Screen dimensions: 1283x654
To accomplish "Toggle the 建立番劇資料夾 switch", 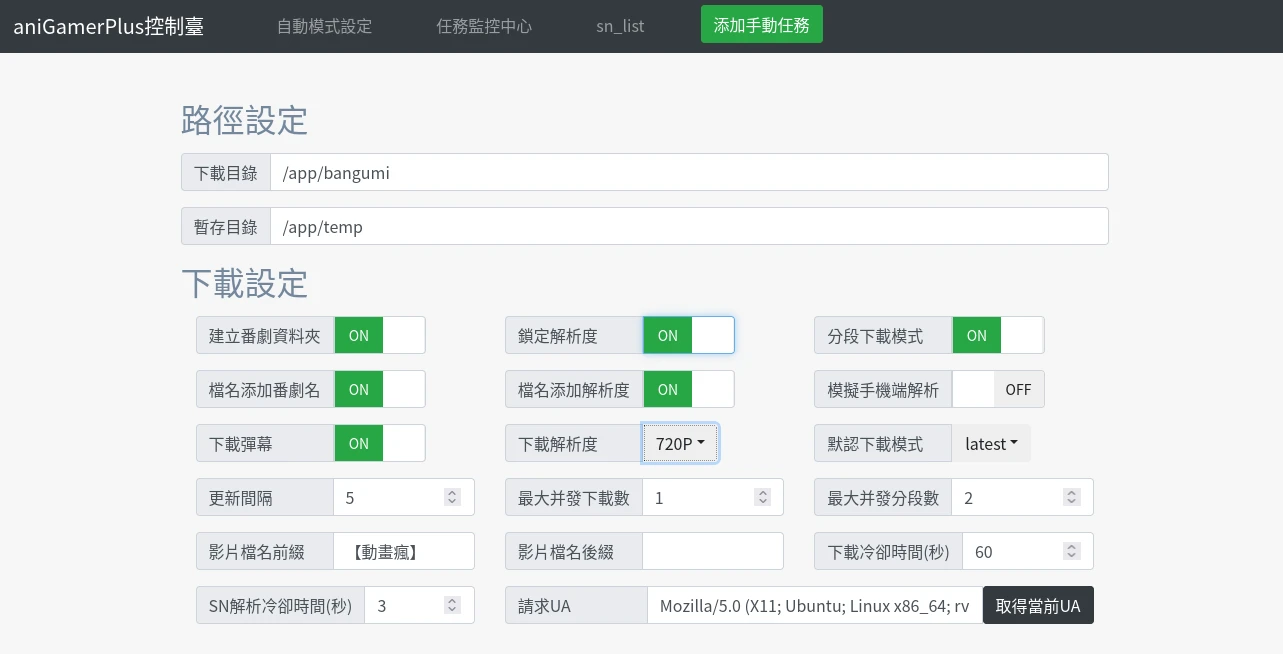I will (x=380, y=336).
